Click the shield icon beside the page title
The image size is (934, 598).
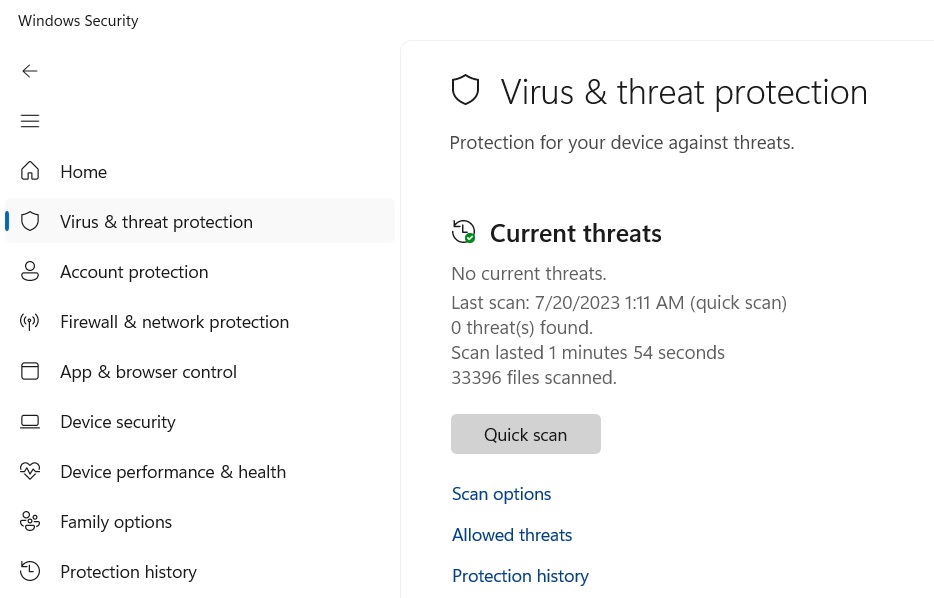point(466,90)
